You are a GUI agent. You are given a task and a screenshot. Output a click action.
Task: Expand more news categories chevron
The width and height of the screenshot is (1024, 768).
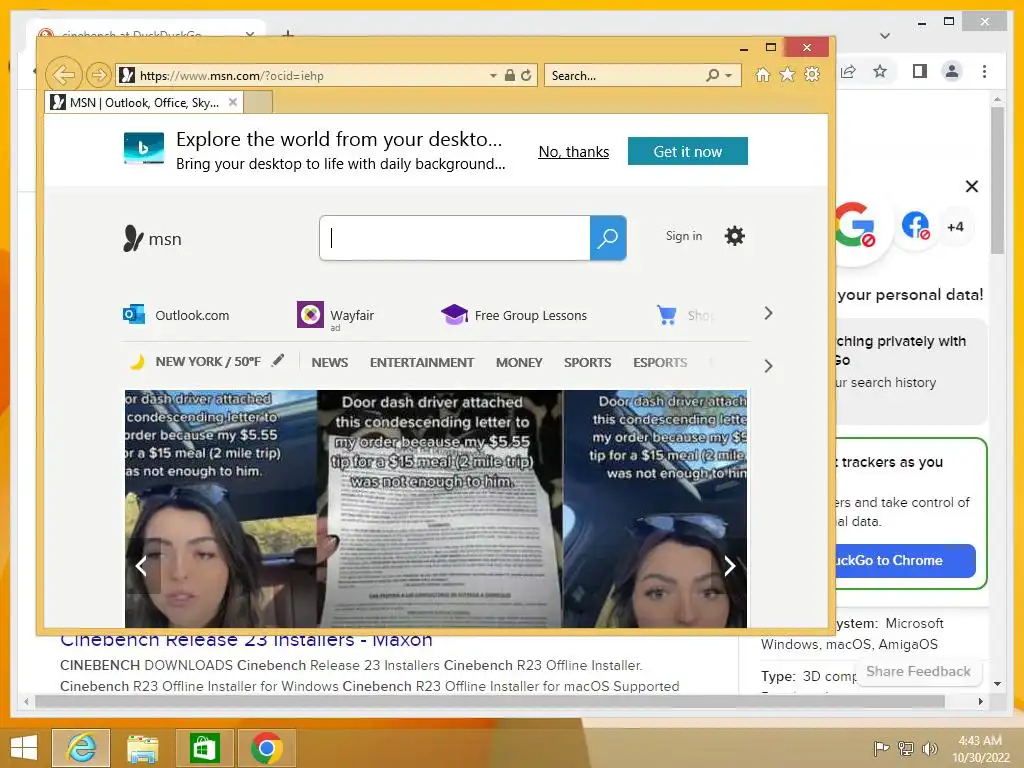768,366
